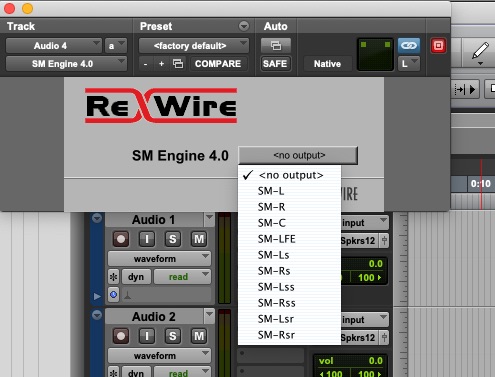Image resolution: width=495 pixels, height=377 pixels.
Task: Click the 0:10 timeline ruler marker
Action: (480, 184)
